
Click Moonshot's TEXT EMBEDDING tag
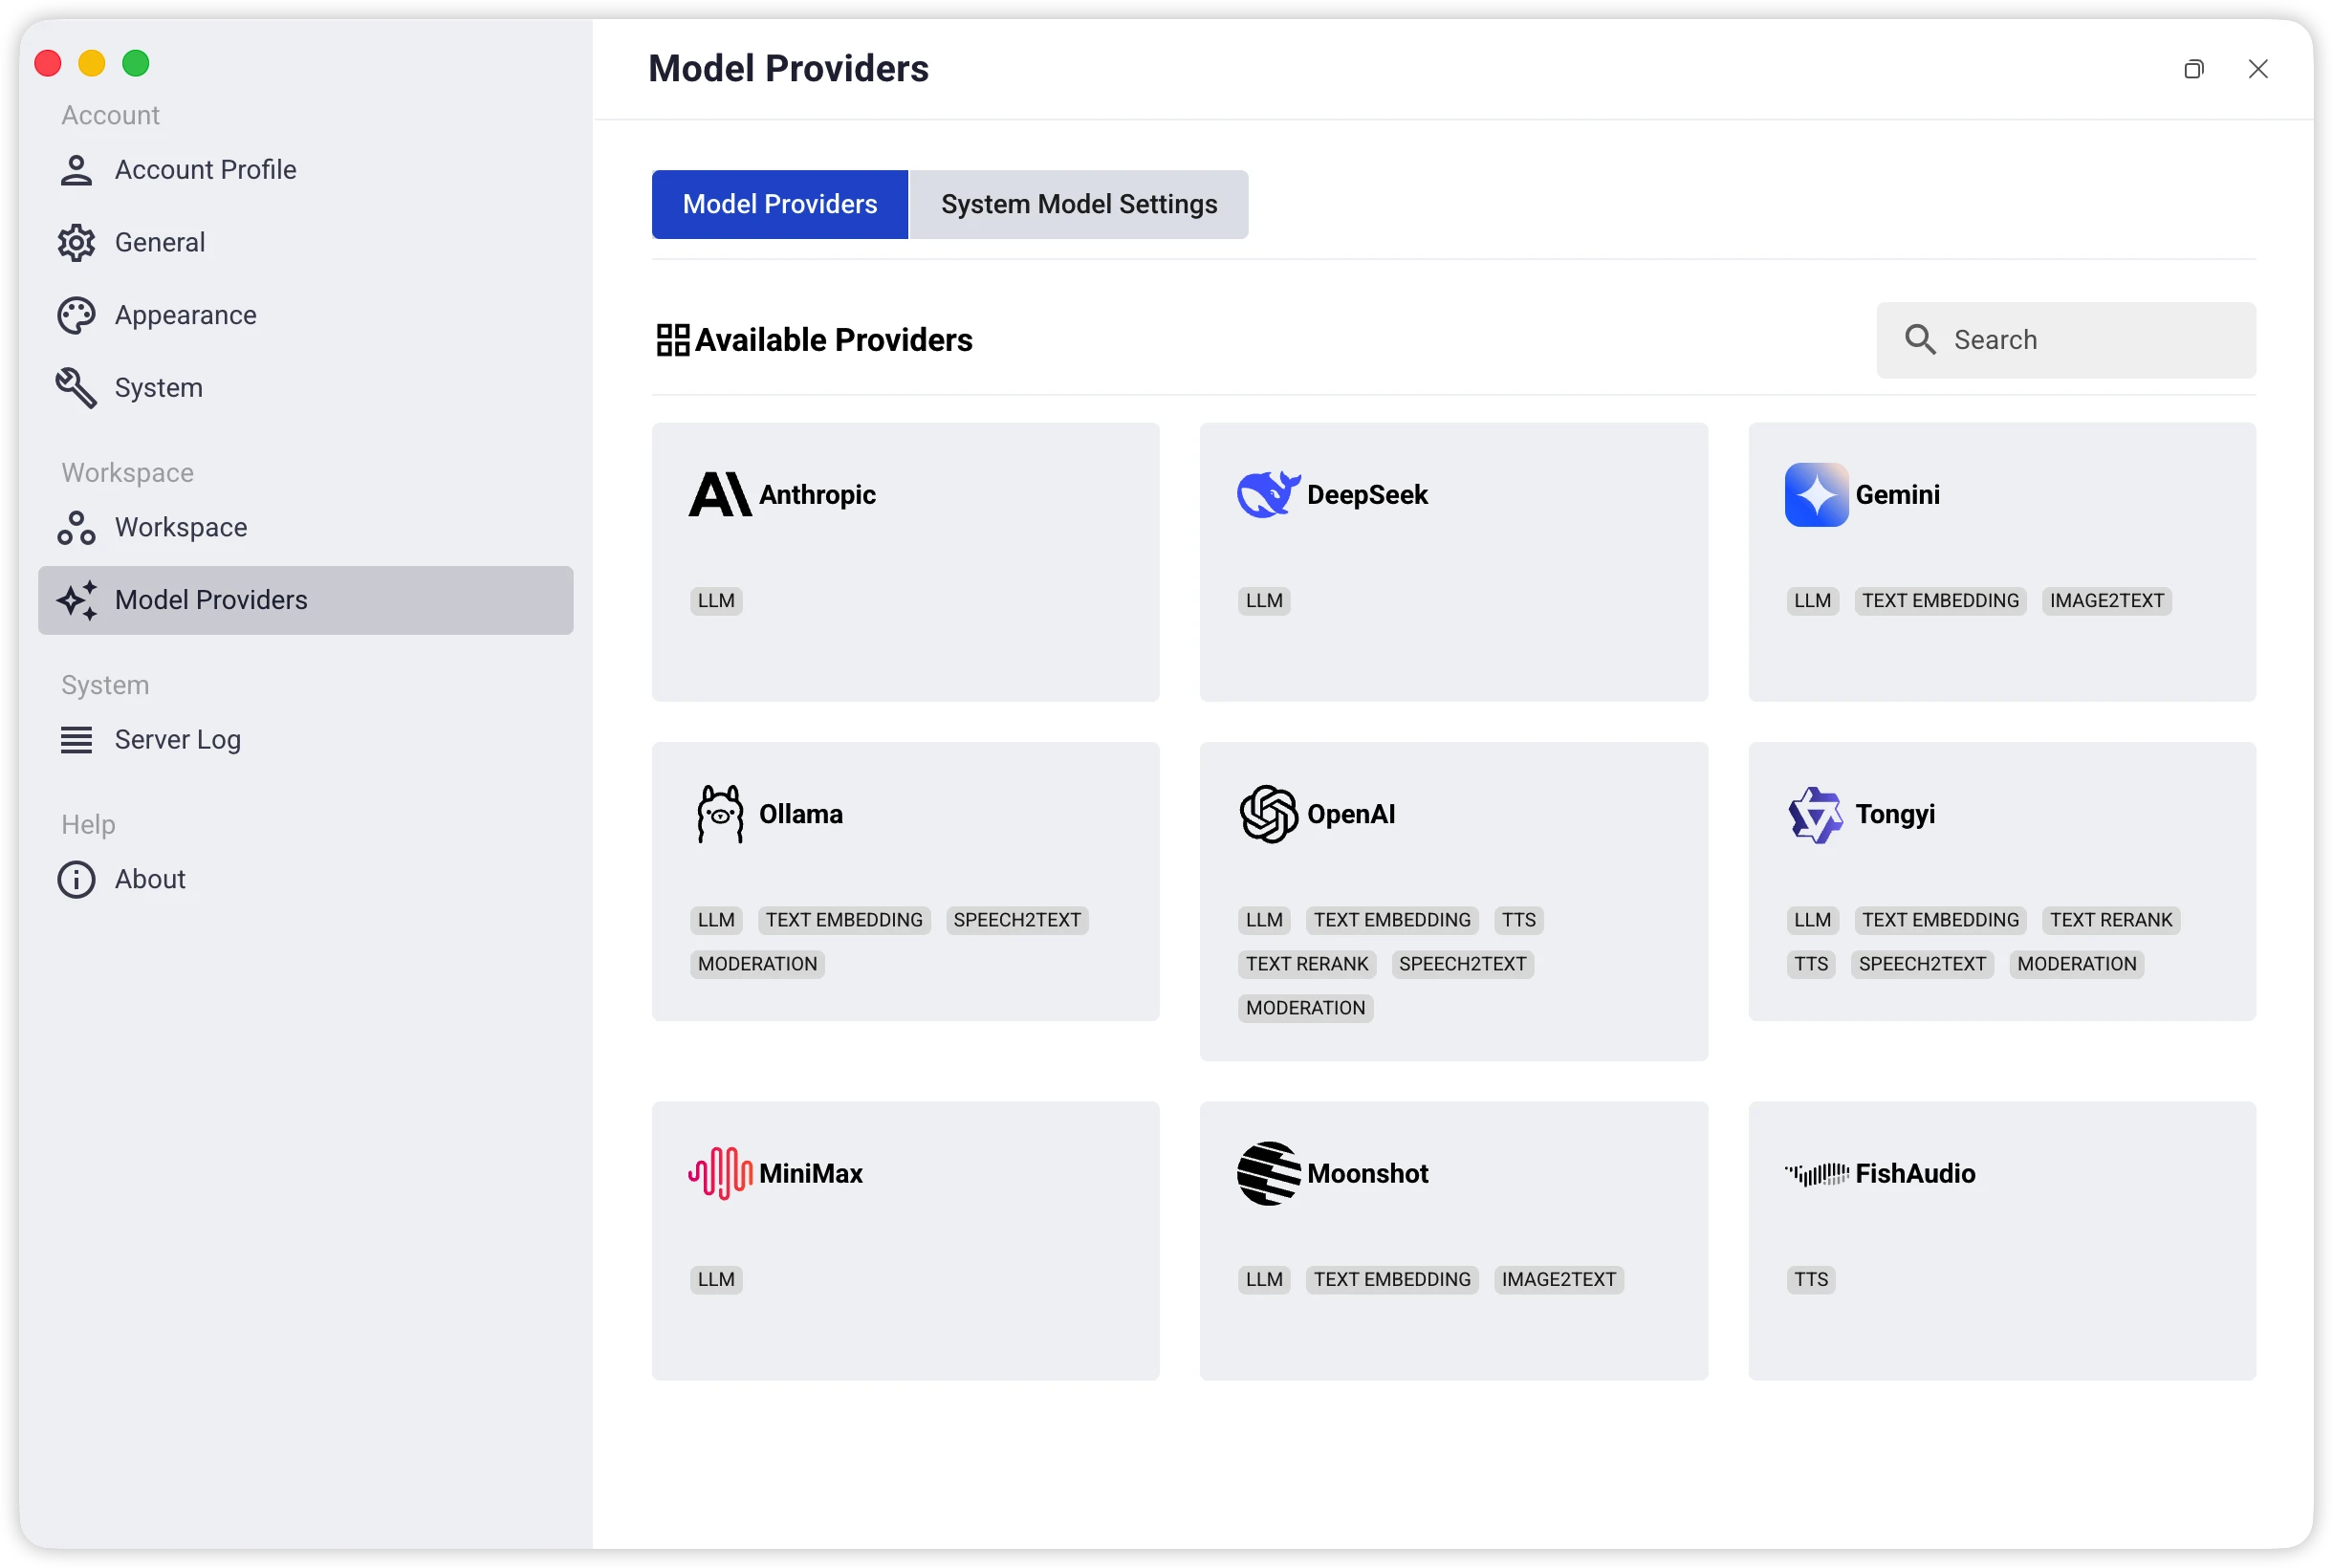click(x=1392, y=1280)
